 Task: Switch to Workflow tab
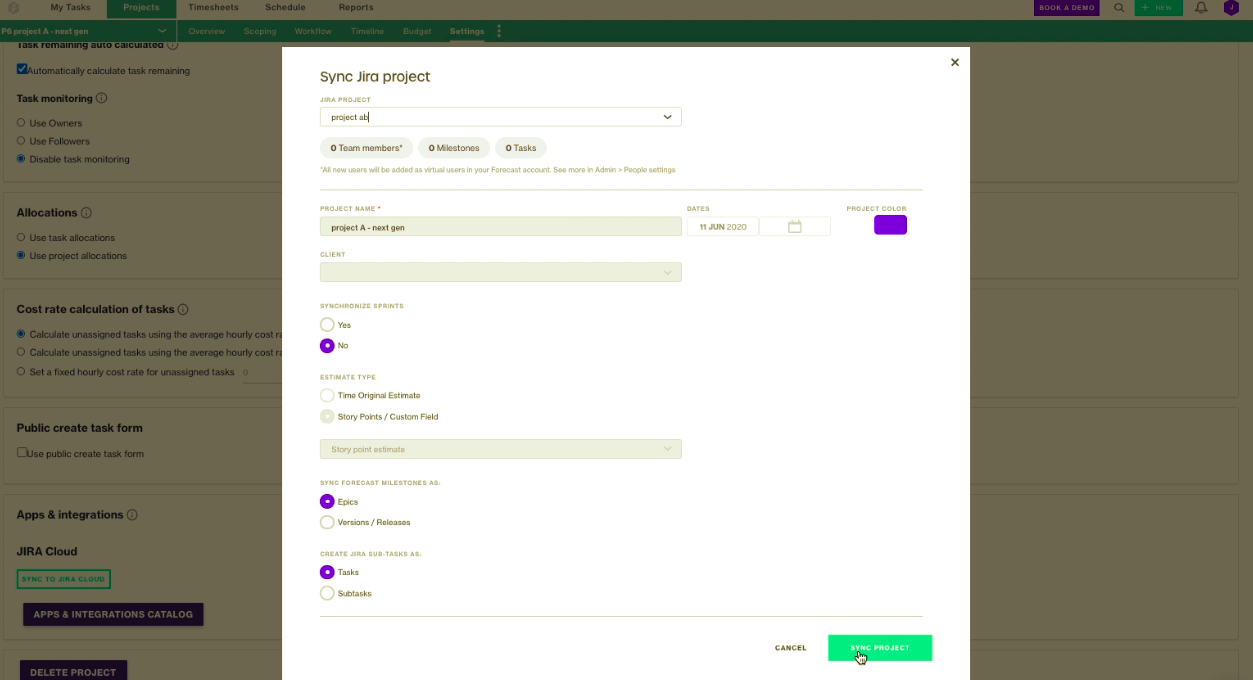(313, 31)
